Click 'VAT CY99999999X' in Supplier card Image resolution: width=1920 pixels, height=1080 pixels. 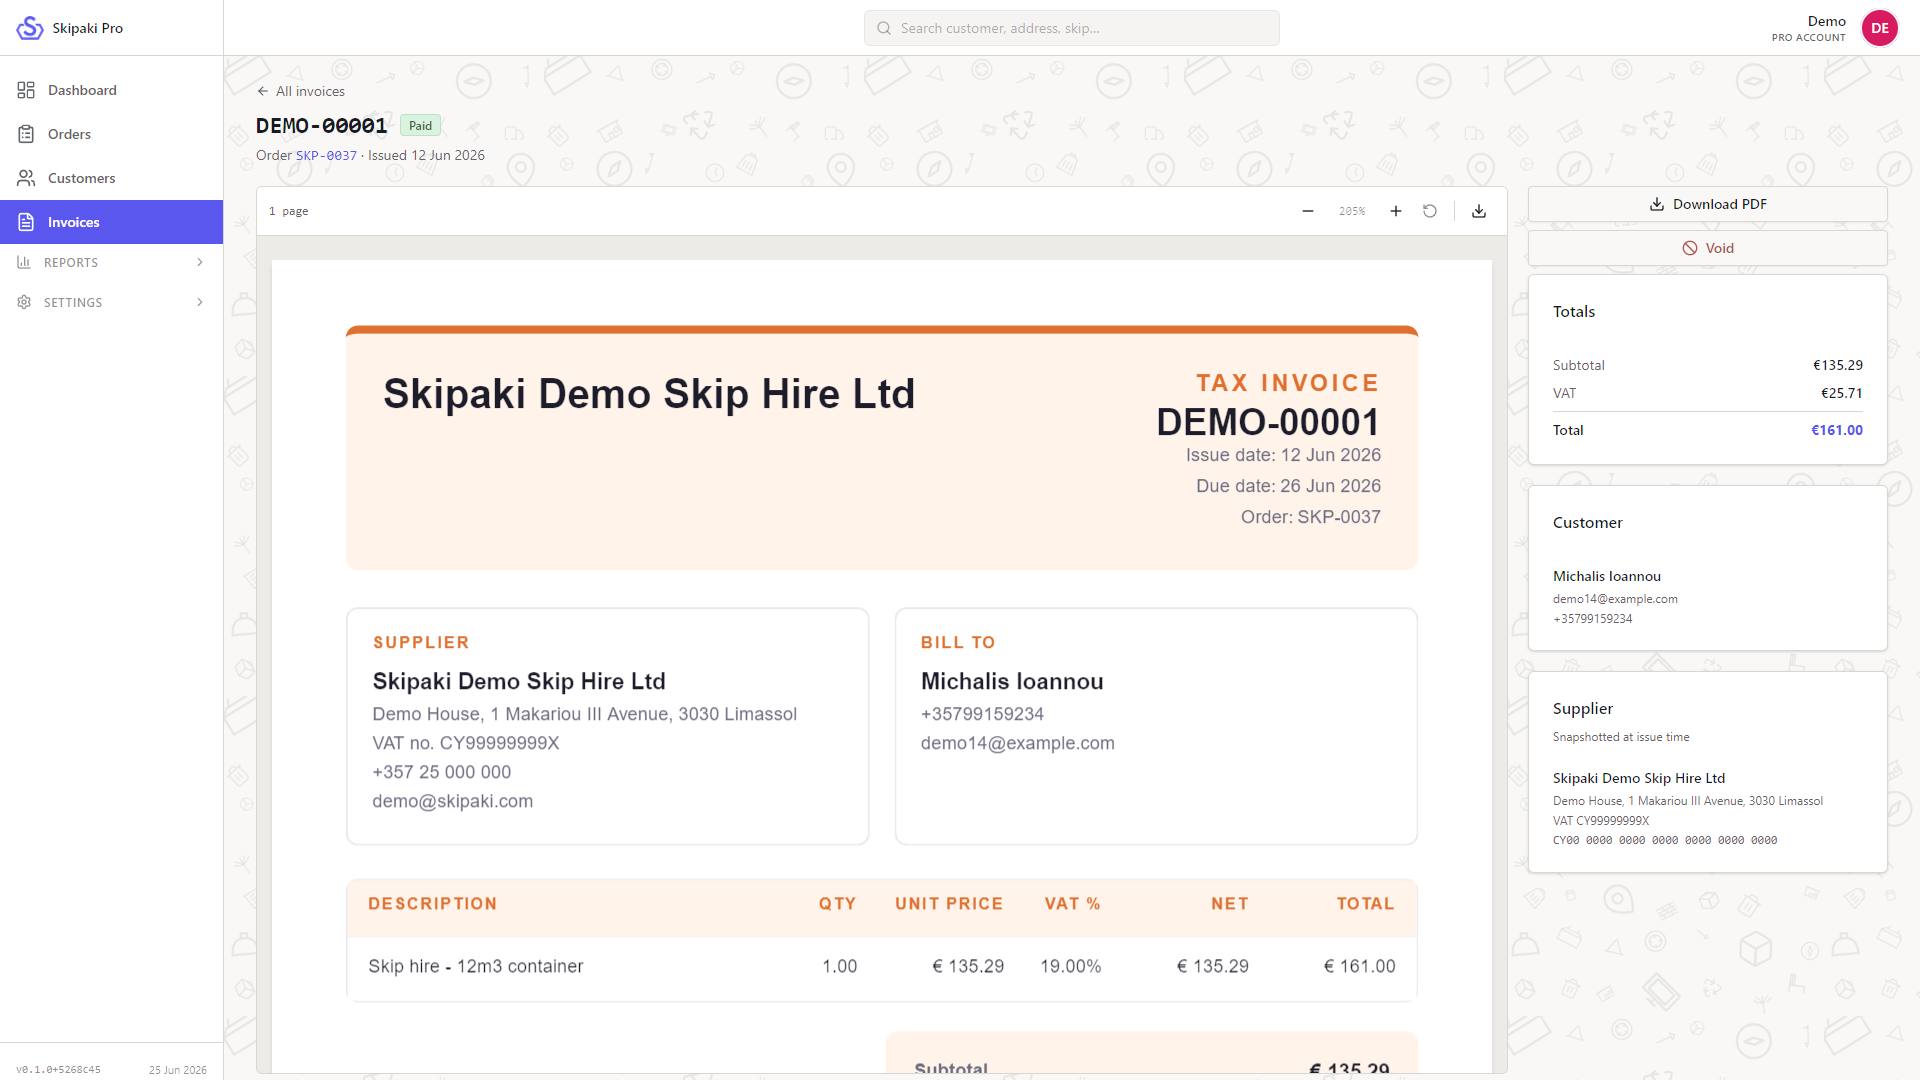pyautogui.click(x=1601, y=821)
